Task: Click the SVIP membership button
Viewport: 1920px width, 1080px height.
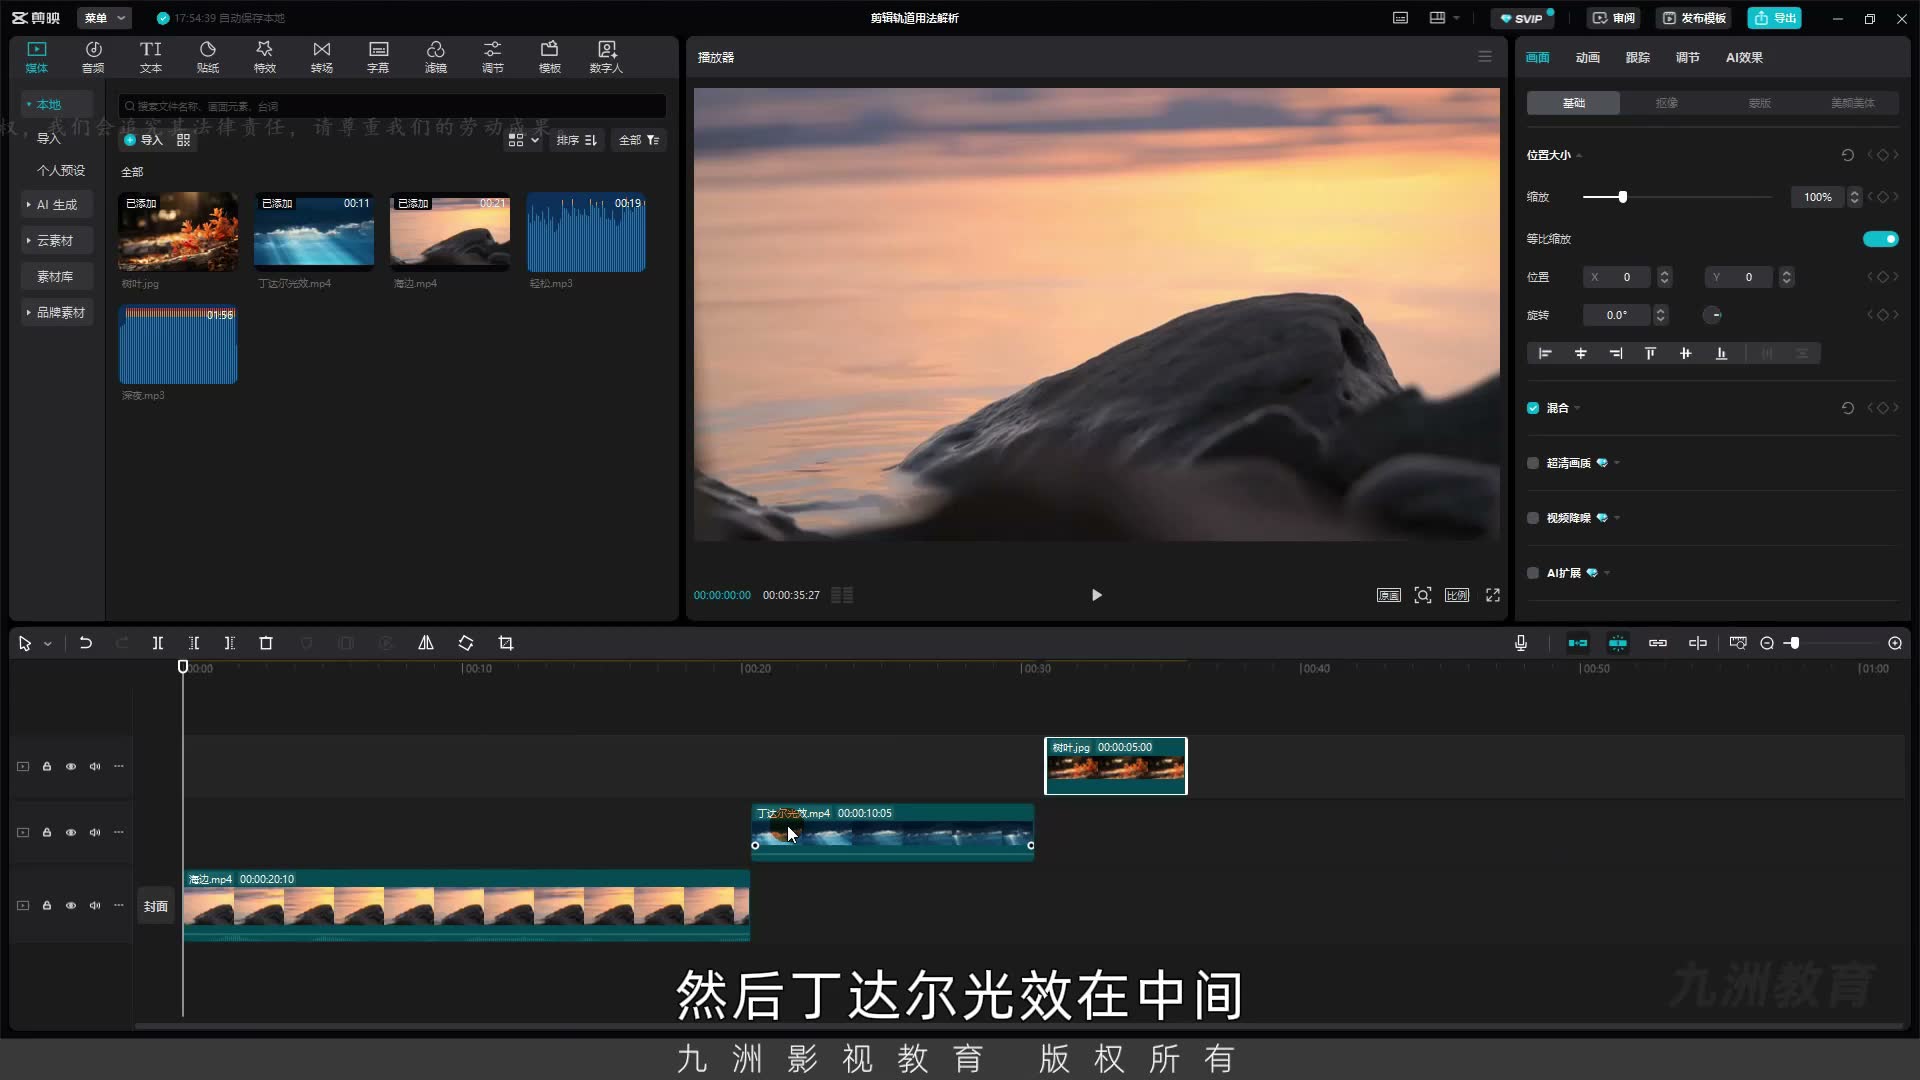Action: pos(1522,18)
